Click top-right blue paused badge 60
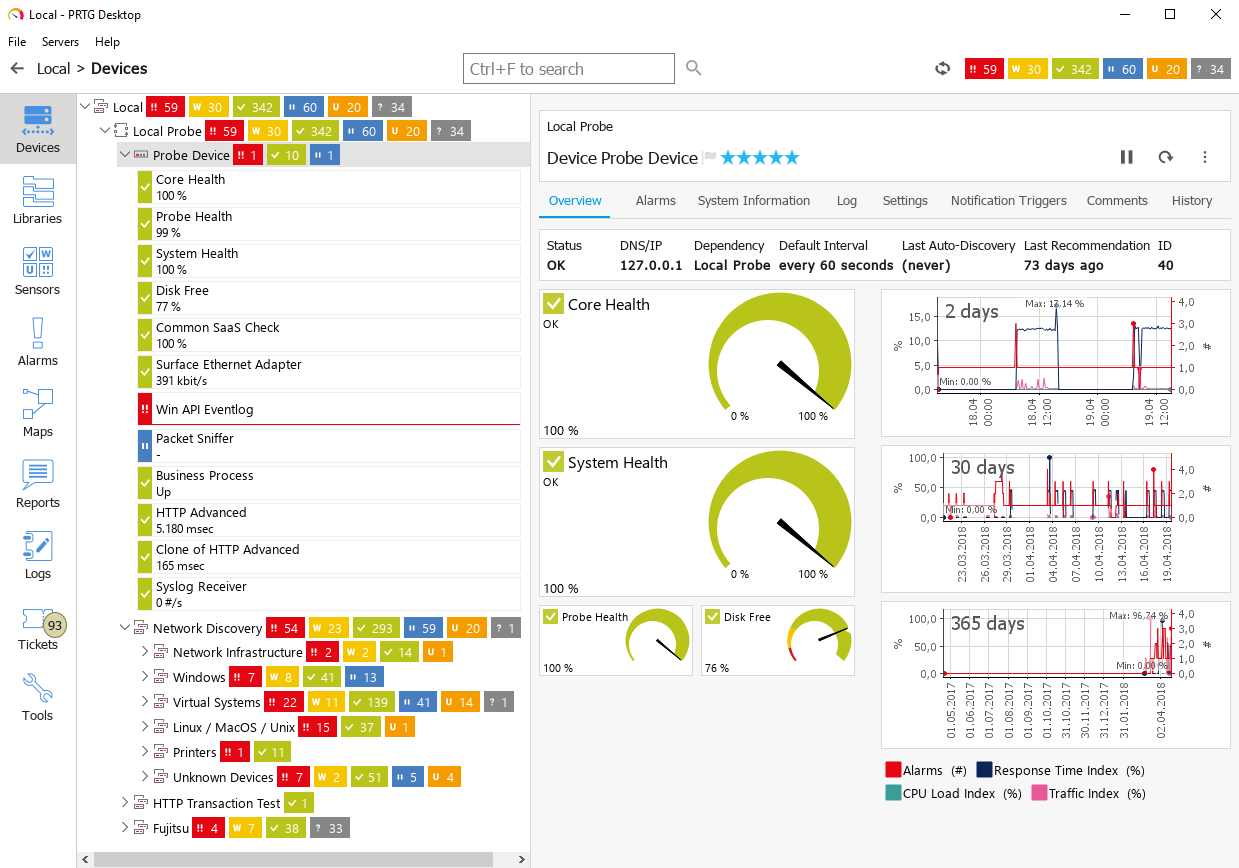Viewport: 1239px width, 868px height. click(x=1122, y=69)
